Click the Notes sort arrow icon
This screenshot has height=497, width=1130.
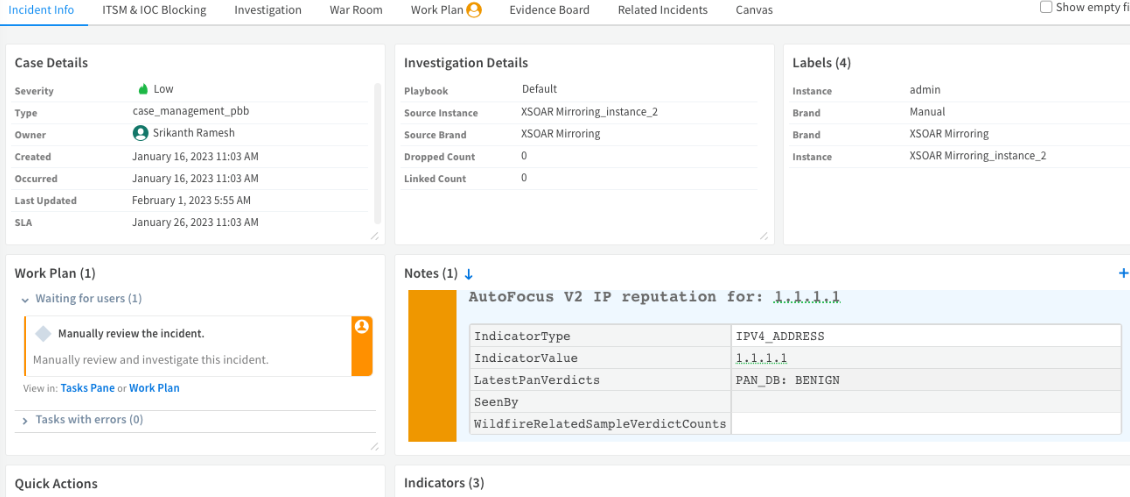coord(468,274)
